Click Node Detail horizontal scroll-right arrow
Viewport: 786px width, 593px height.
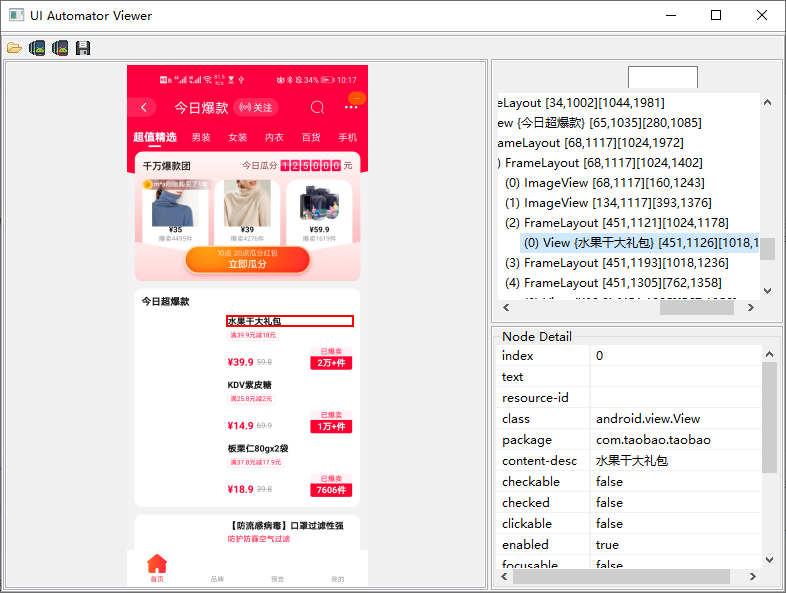[752, 576]
